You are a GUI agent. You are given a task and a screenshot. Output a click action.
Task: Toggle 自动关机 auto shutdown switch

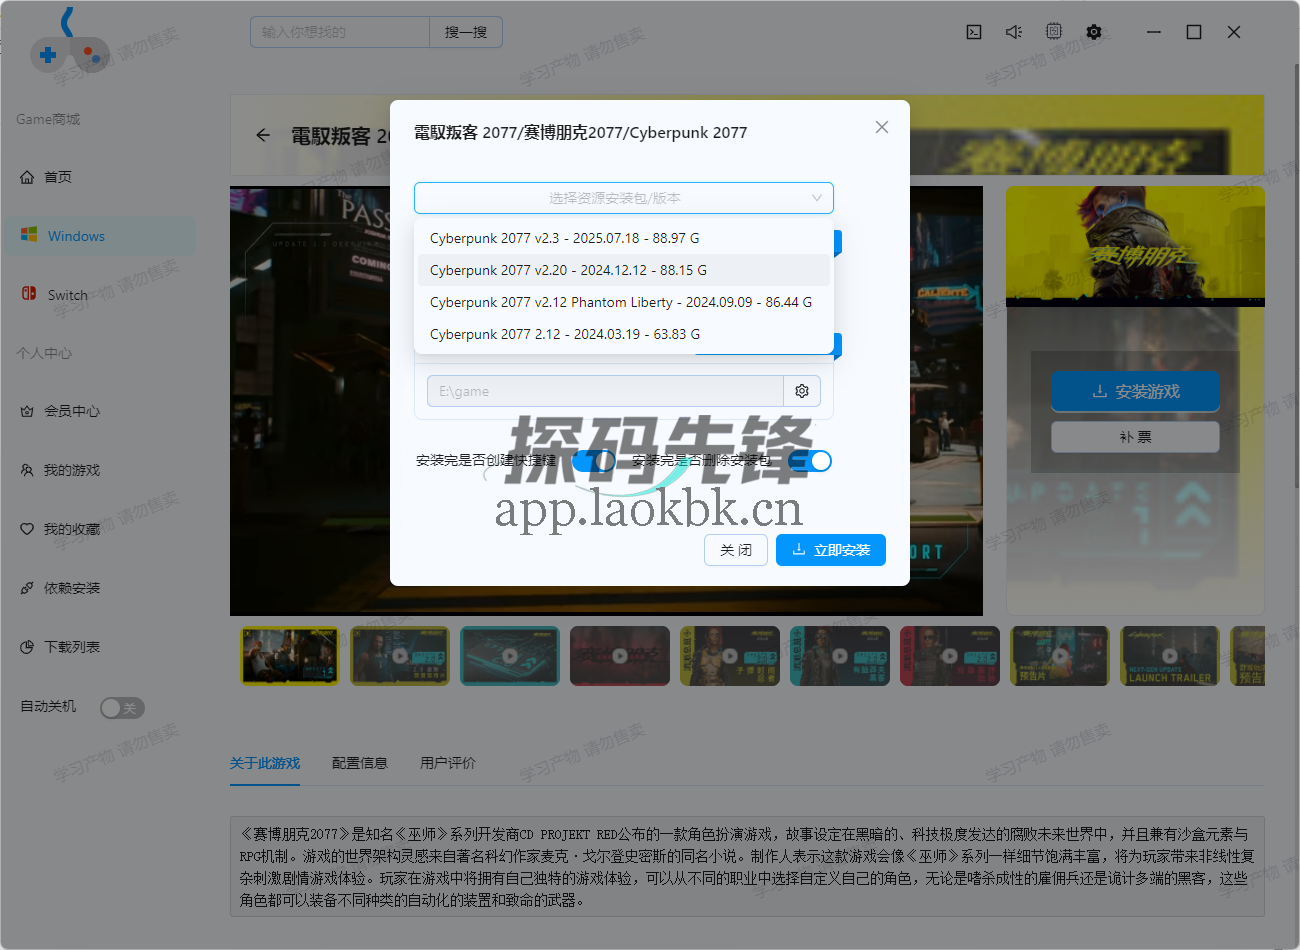pyautogui.click(x=122, y=708)
